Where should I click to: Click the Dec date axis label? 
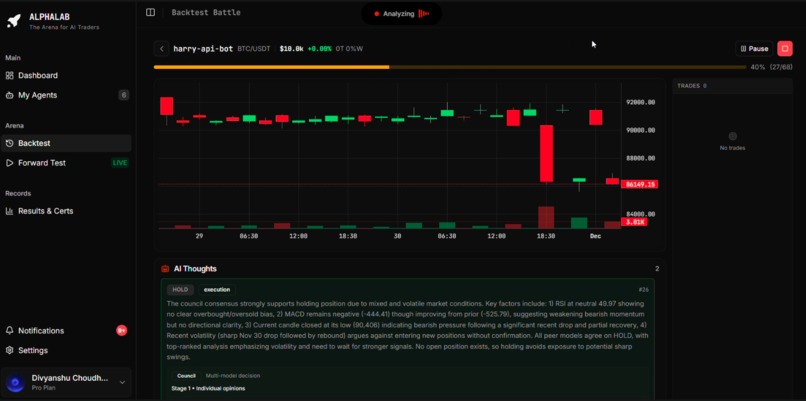pyautogui.click(x=595, y=236)
